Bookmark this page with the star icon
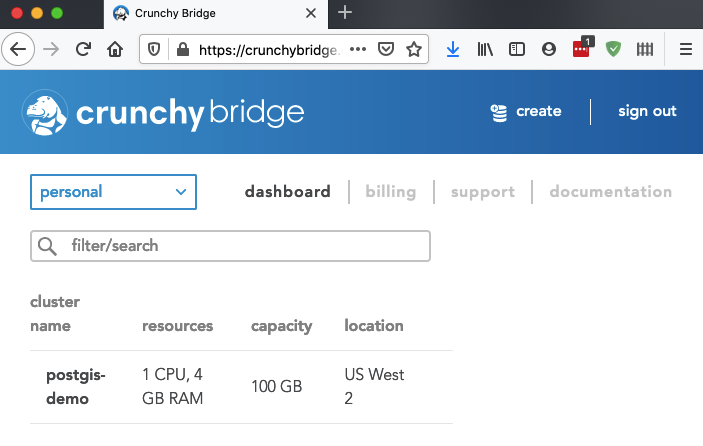Image resolution: width=703 pixels, height=446 pixels. pyautogui.click(x=414, y=49)
